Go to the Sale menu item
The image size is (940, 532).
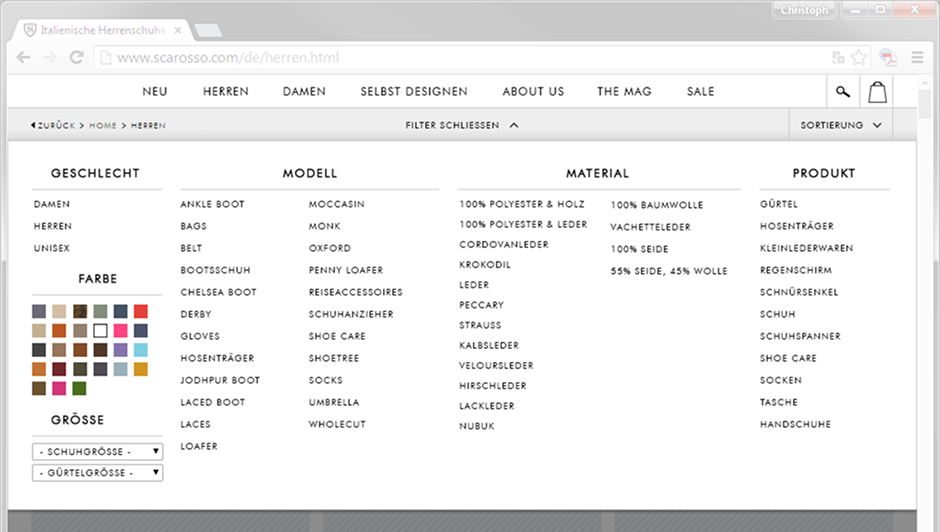700,92
